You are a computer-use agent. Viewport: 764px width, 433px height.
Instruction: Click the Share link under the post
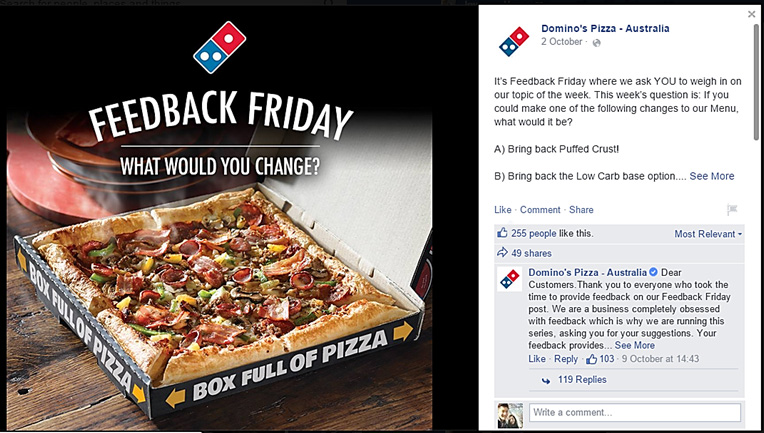click(x=581, y=210)
